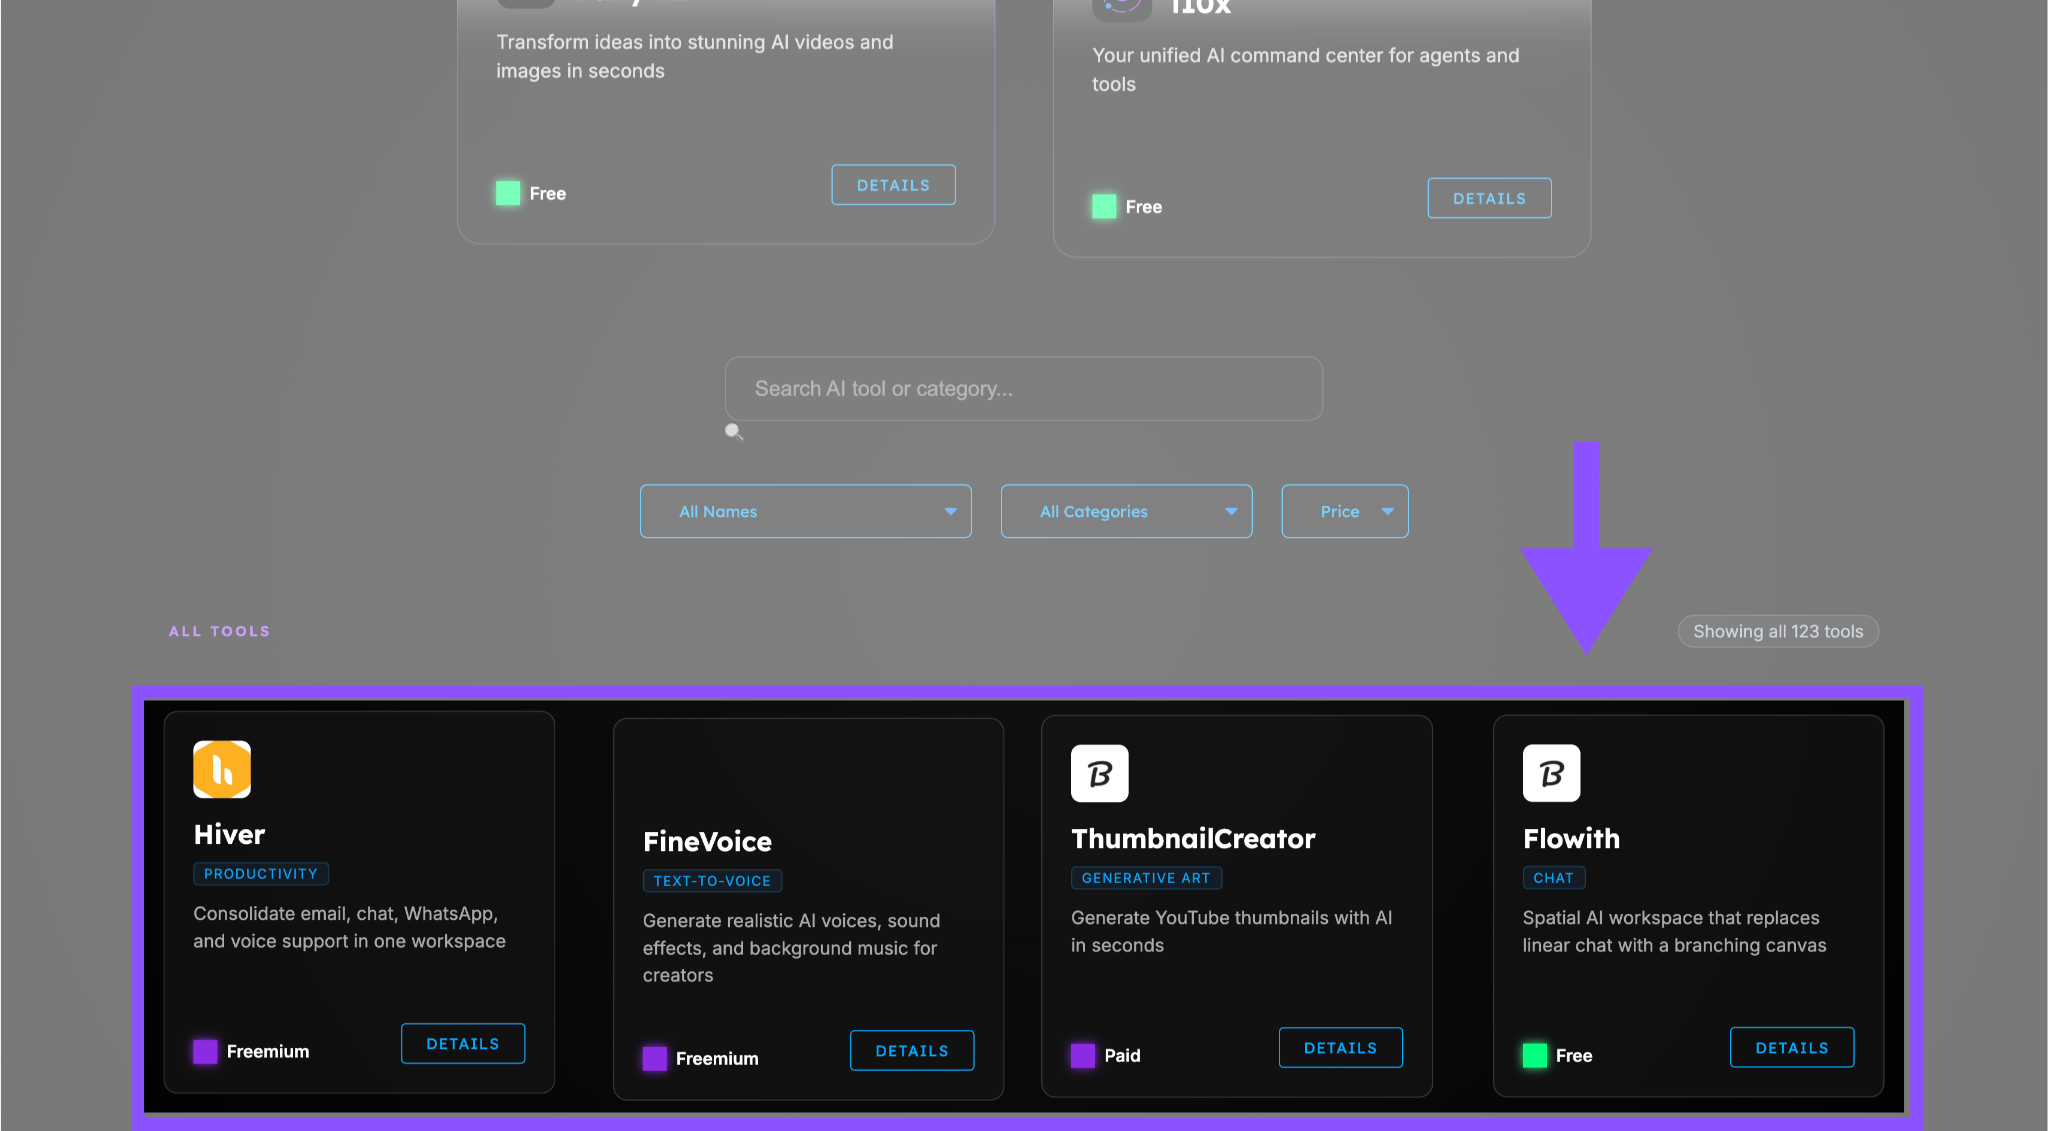
Task: Click the Flowith logo icon
Action: [x=1551, y=773]
